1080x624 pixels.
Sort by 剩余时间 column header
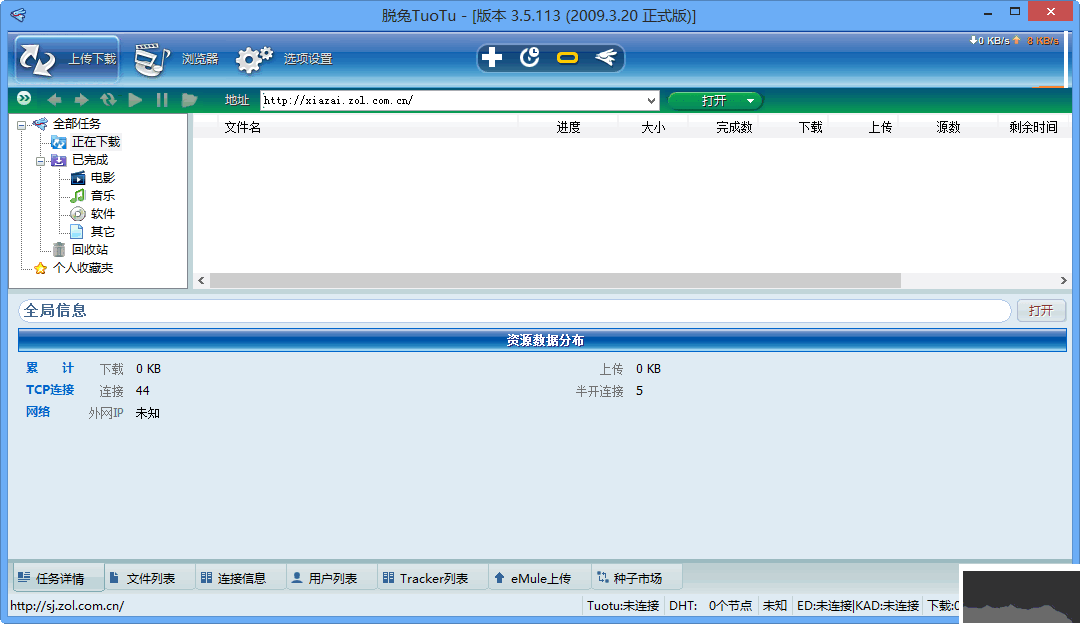(x=1033, y=127)
